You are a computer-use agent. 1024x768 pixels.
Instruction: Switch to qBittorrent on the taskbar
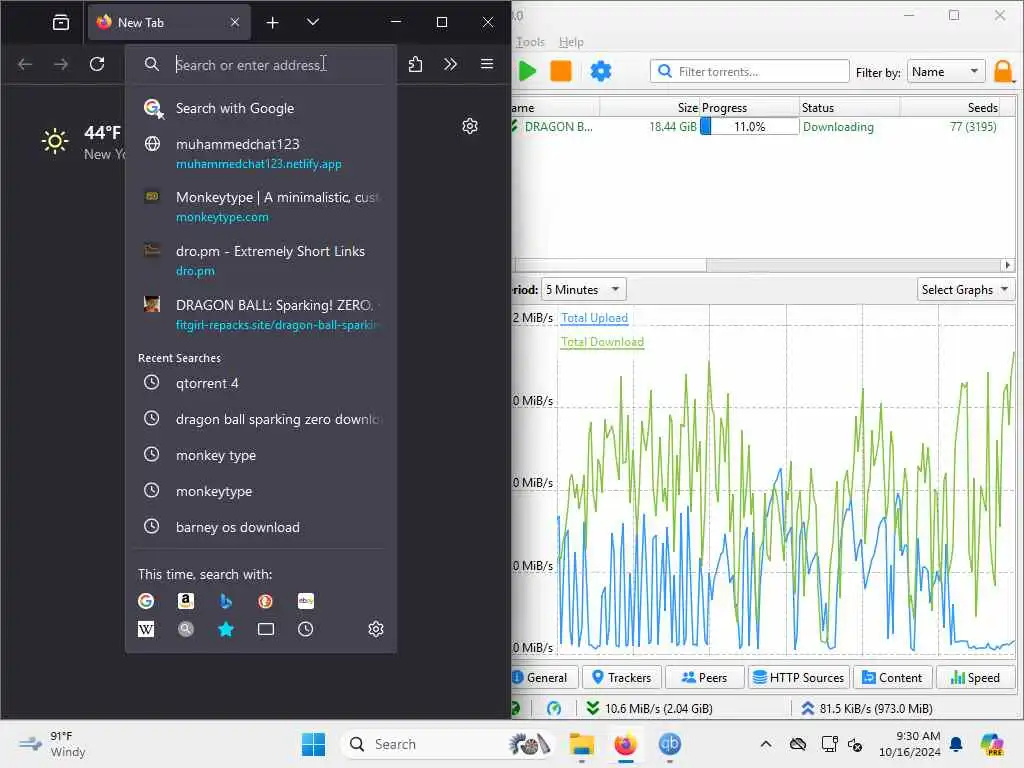669,744
